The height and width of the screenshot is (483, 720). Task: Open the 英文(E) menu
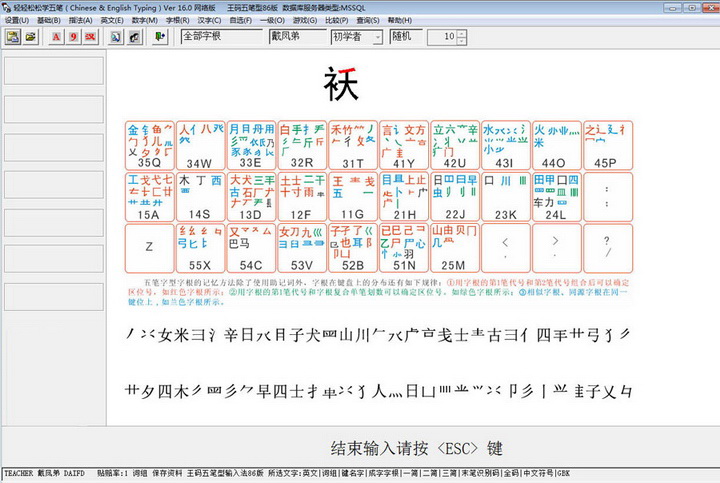pos(112,20)
